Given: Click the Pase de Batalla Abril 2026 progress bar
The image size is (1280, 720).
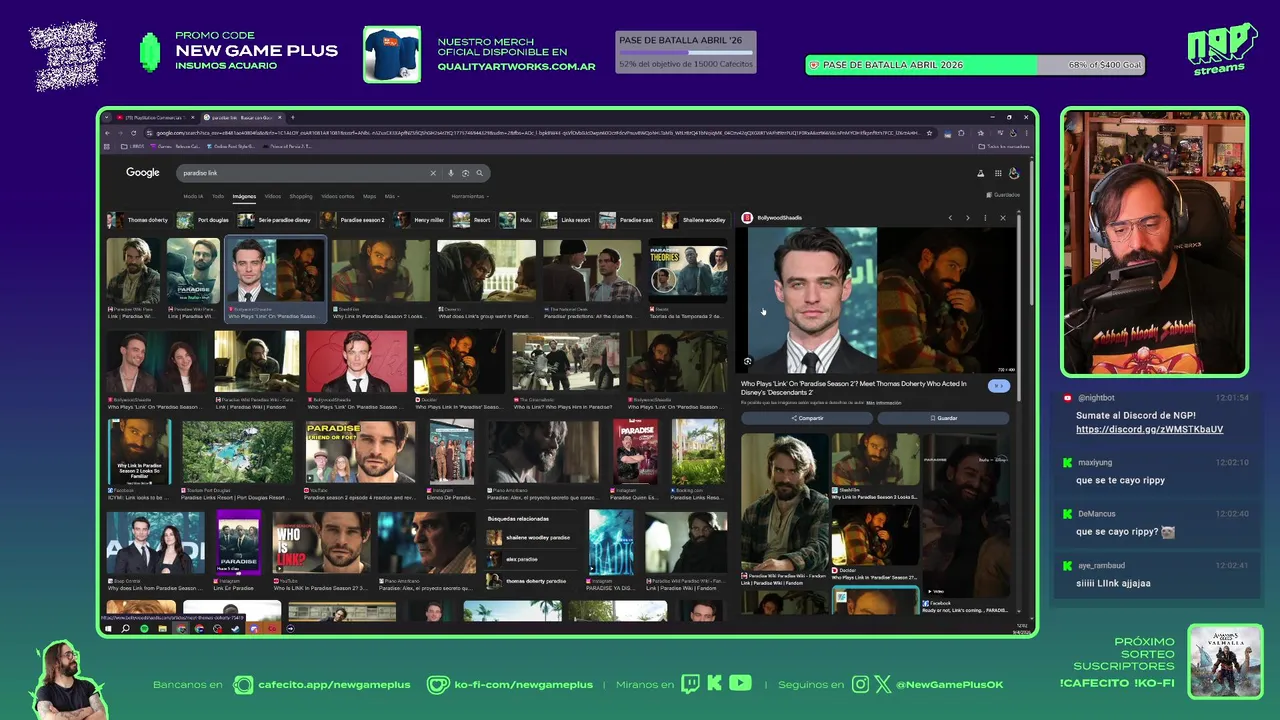Looking at the screenshot, I should tap(975, 65).
